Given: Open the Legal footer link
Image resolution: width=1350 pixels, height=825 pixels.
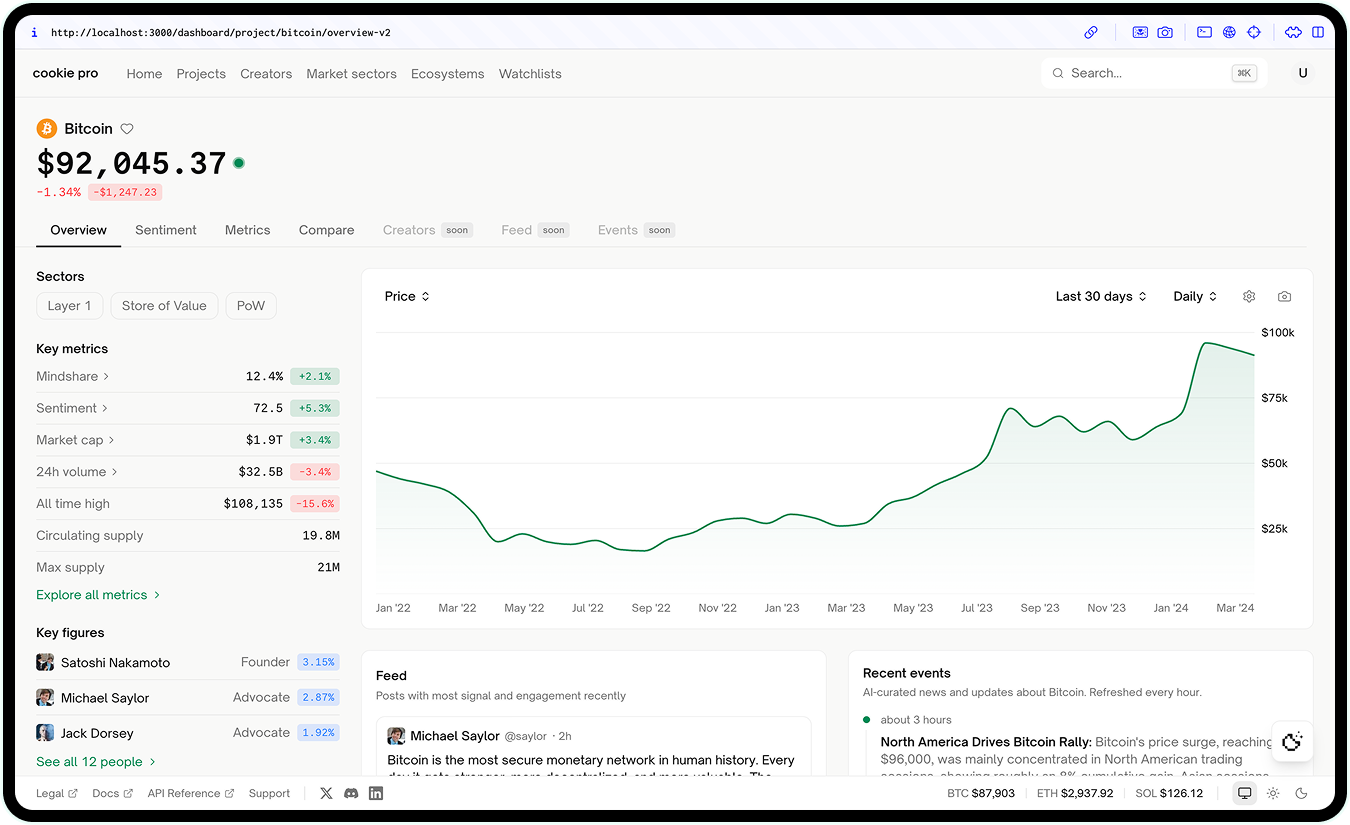Looking at the screenshot, I should click(57, 793).
